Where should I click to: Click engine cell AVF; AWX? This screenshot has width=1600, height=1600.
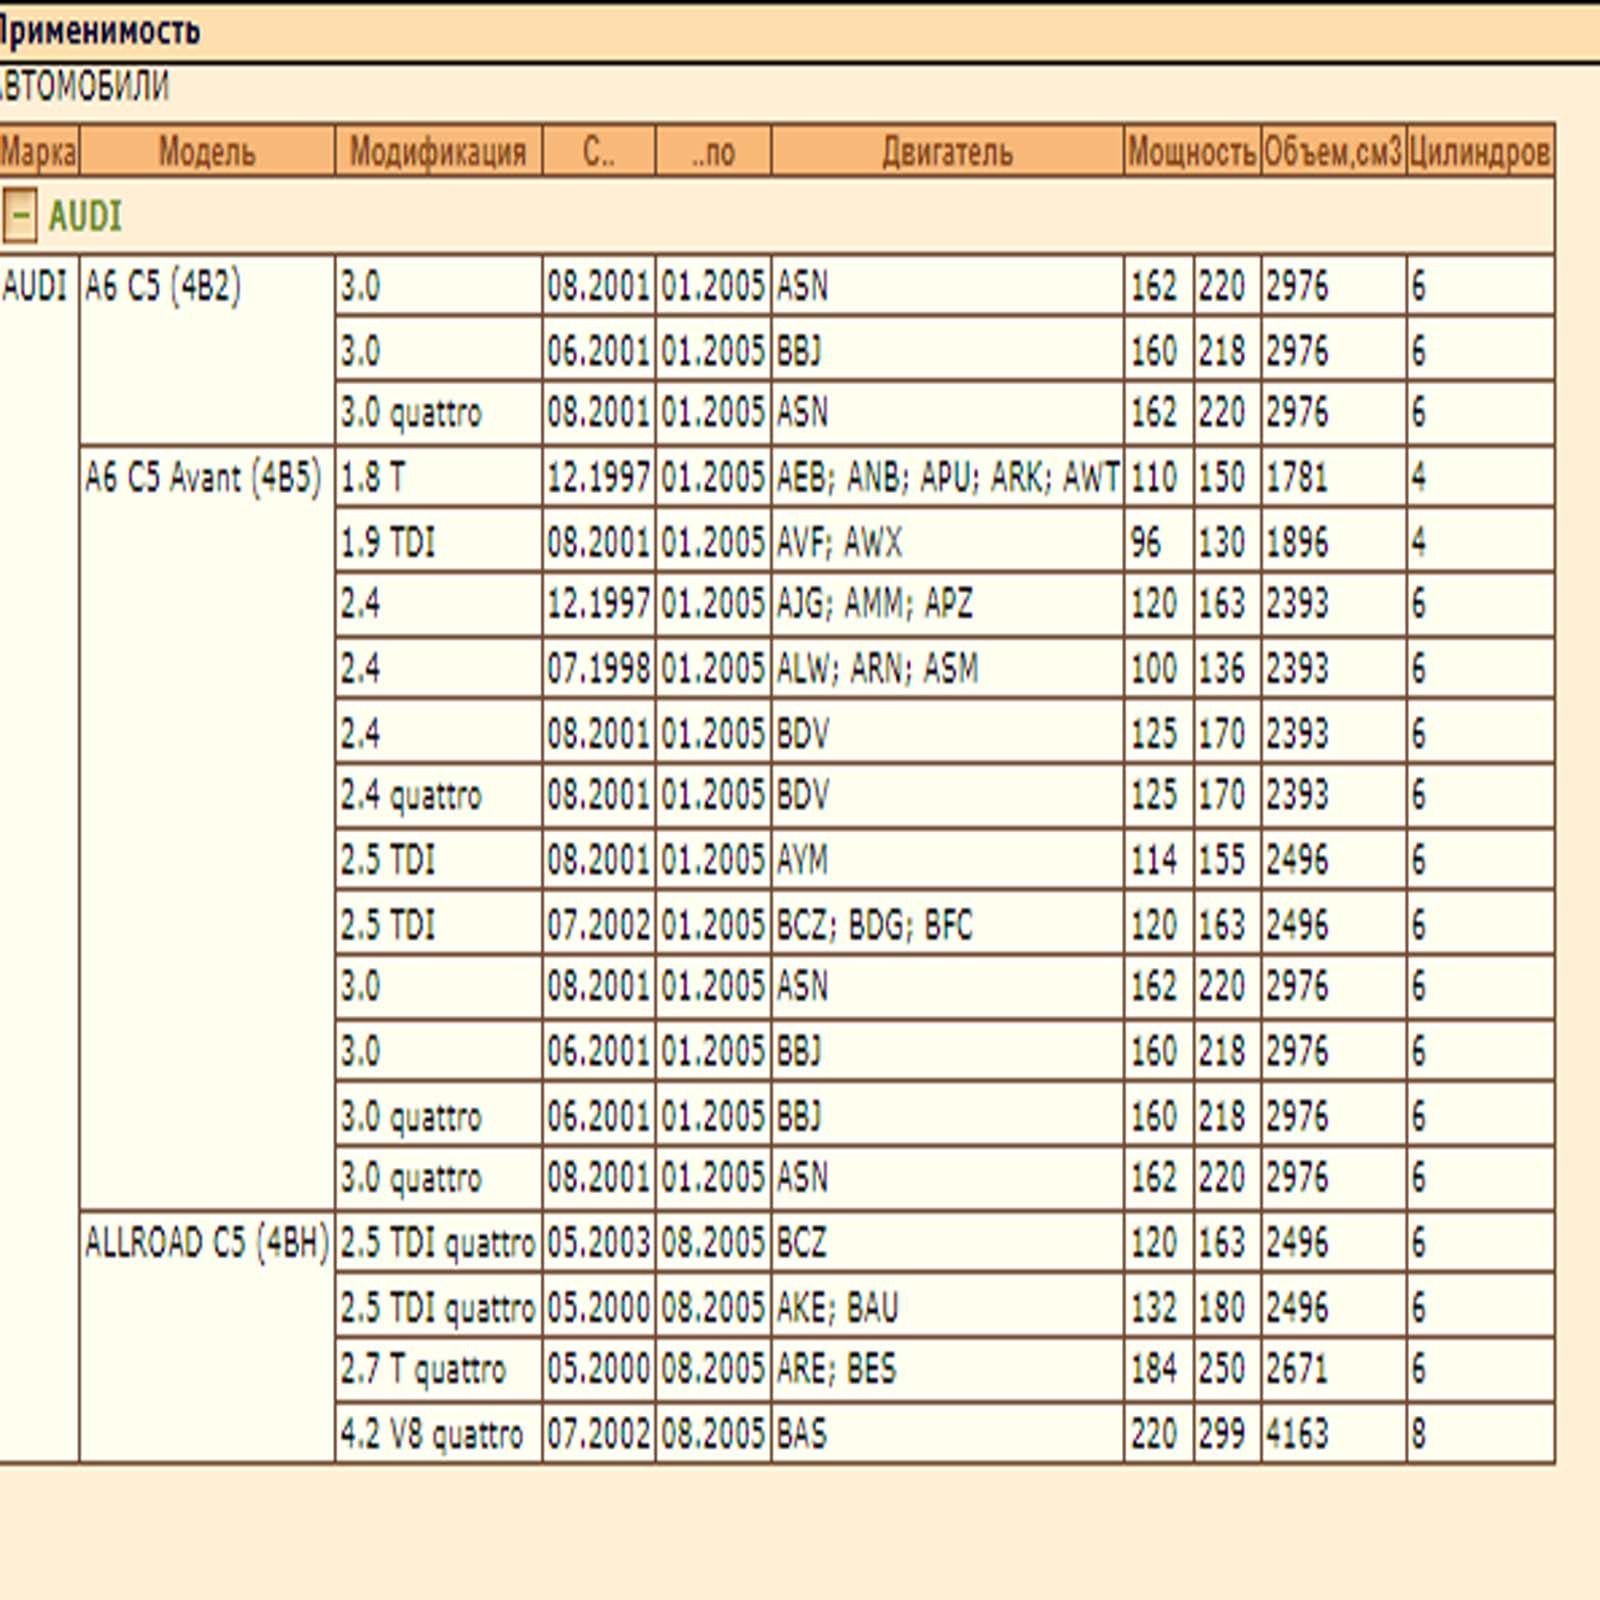(x=947, y=541)
